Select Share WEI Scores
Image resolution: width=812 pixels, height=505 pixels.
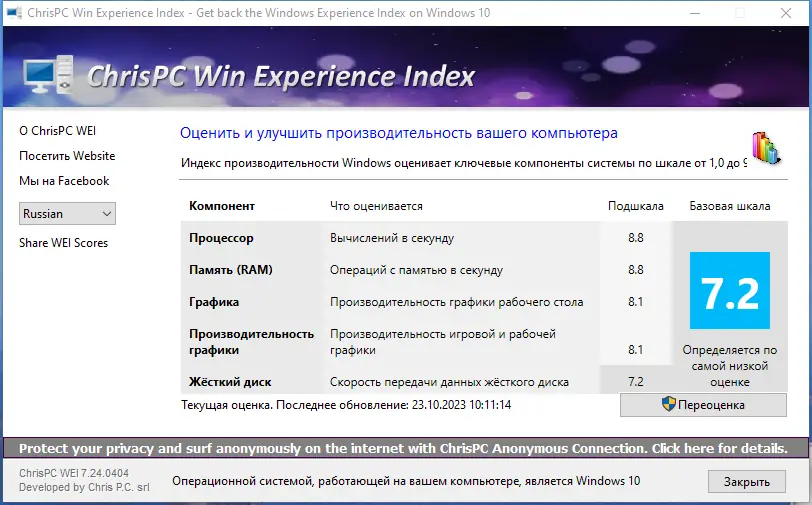pos(64,243)
